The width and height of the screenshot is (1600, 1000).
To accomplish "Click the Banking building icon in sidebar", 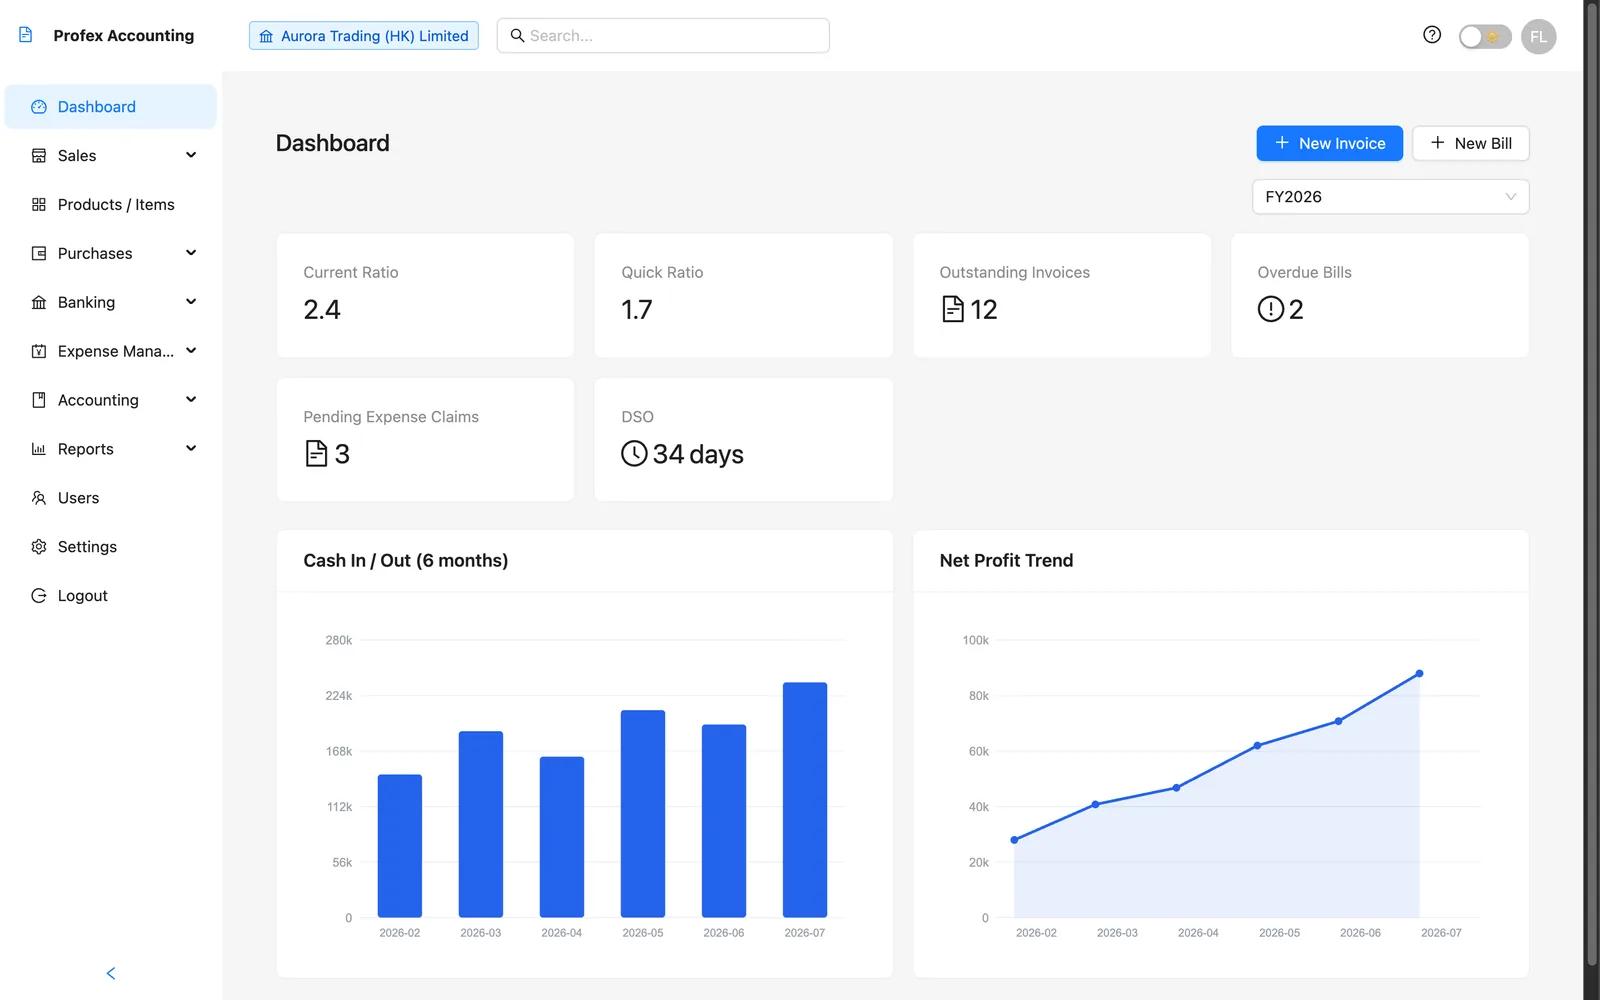I will click(39, 303).
